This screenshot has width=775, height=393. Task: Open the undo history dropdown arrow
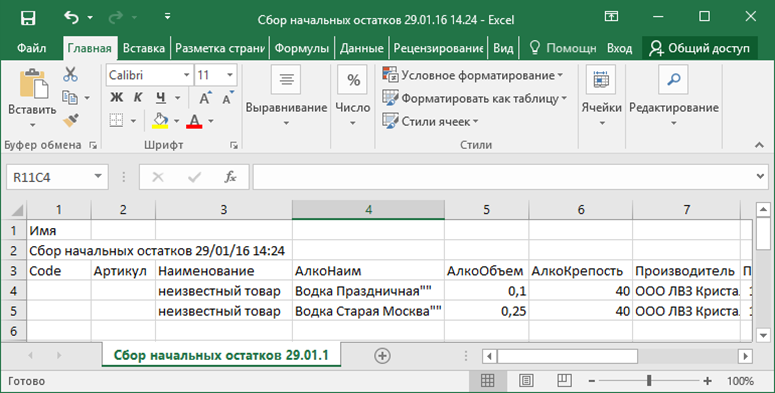90,18
